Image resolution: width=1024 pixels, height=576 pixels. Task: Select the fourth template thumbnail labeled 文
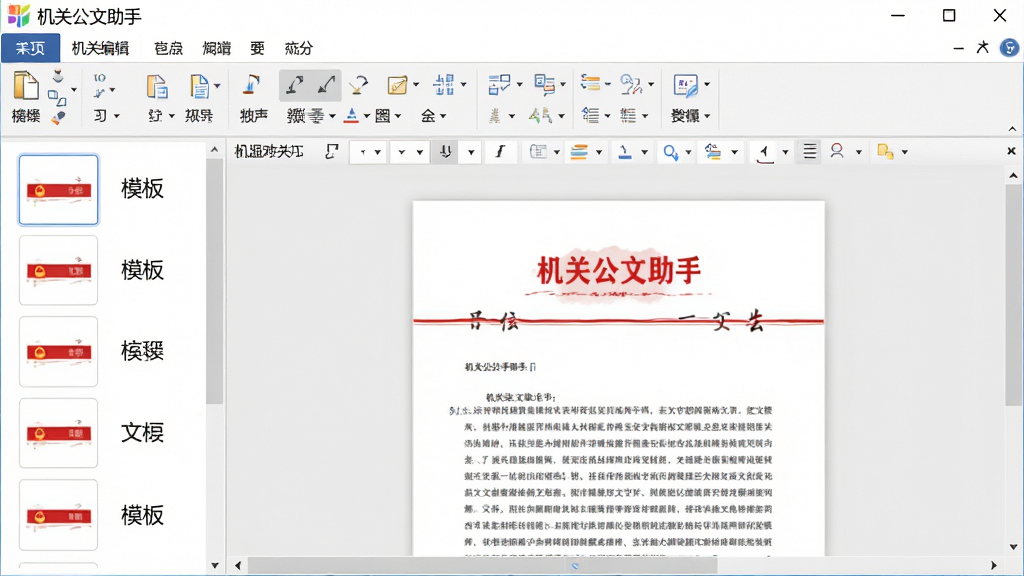(59, 433)
